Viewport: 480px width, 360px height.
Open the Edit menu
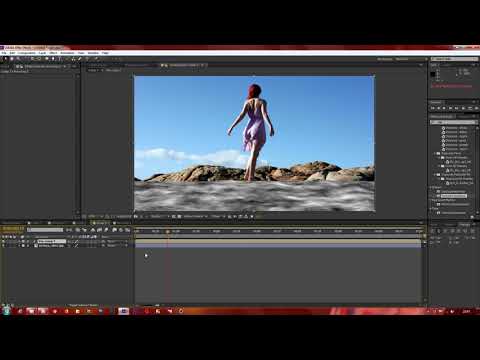pyautogui.click(x=12, y=53)
